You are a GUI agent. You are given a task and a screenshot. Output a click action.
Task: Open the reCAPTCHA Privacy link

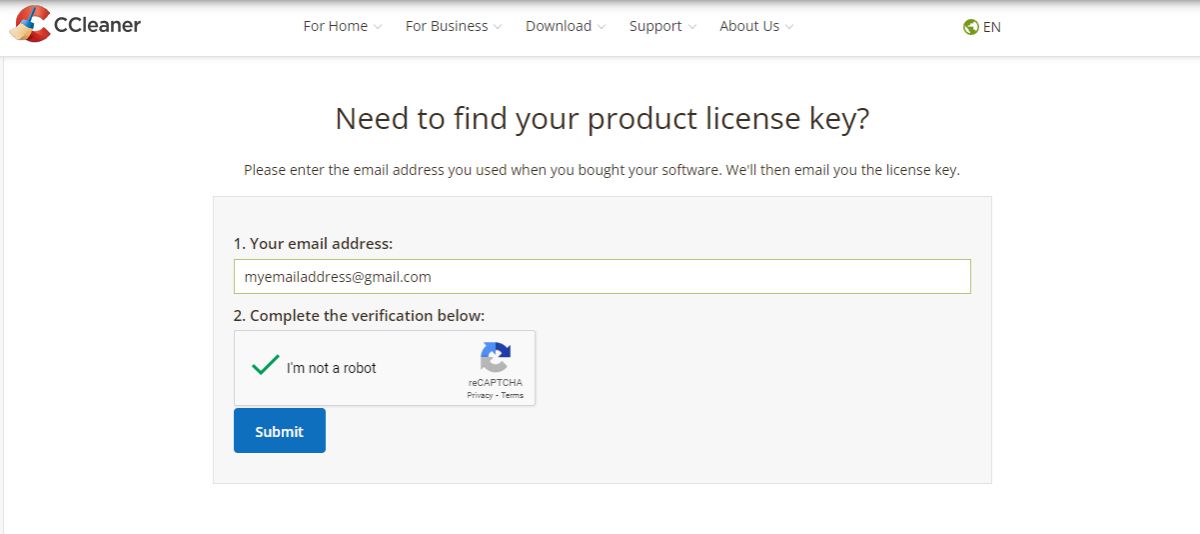pos(479,395)
